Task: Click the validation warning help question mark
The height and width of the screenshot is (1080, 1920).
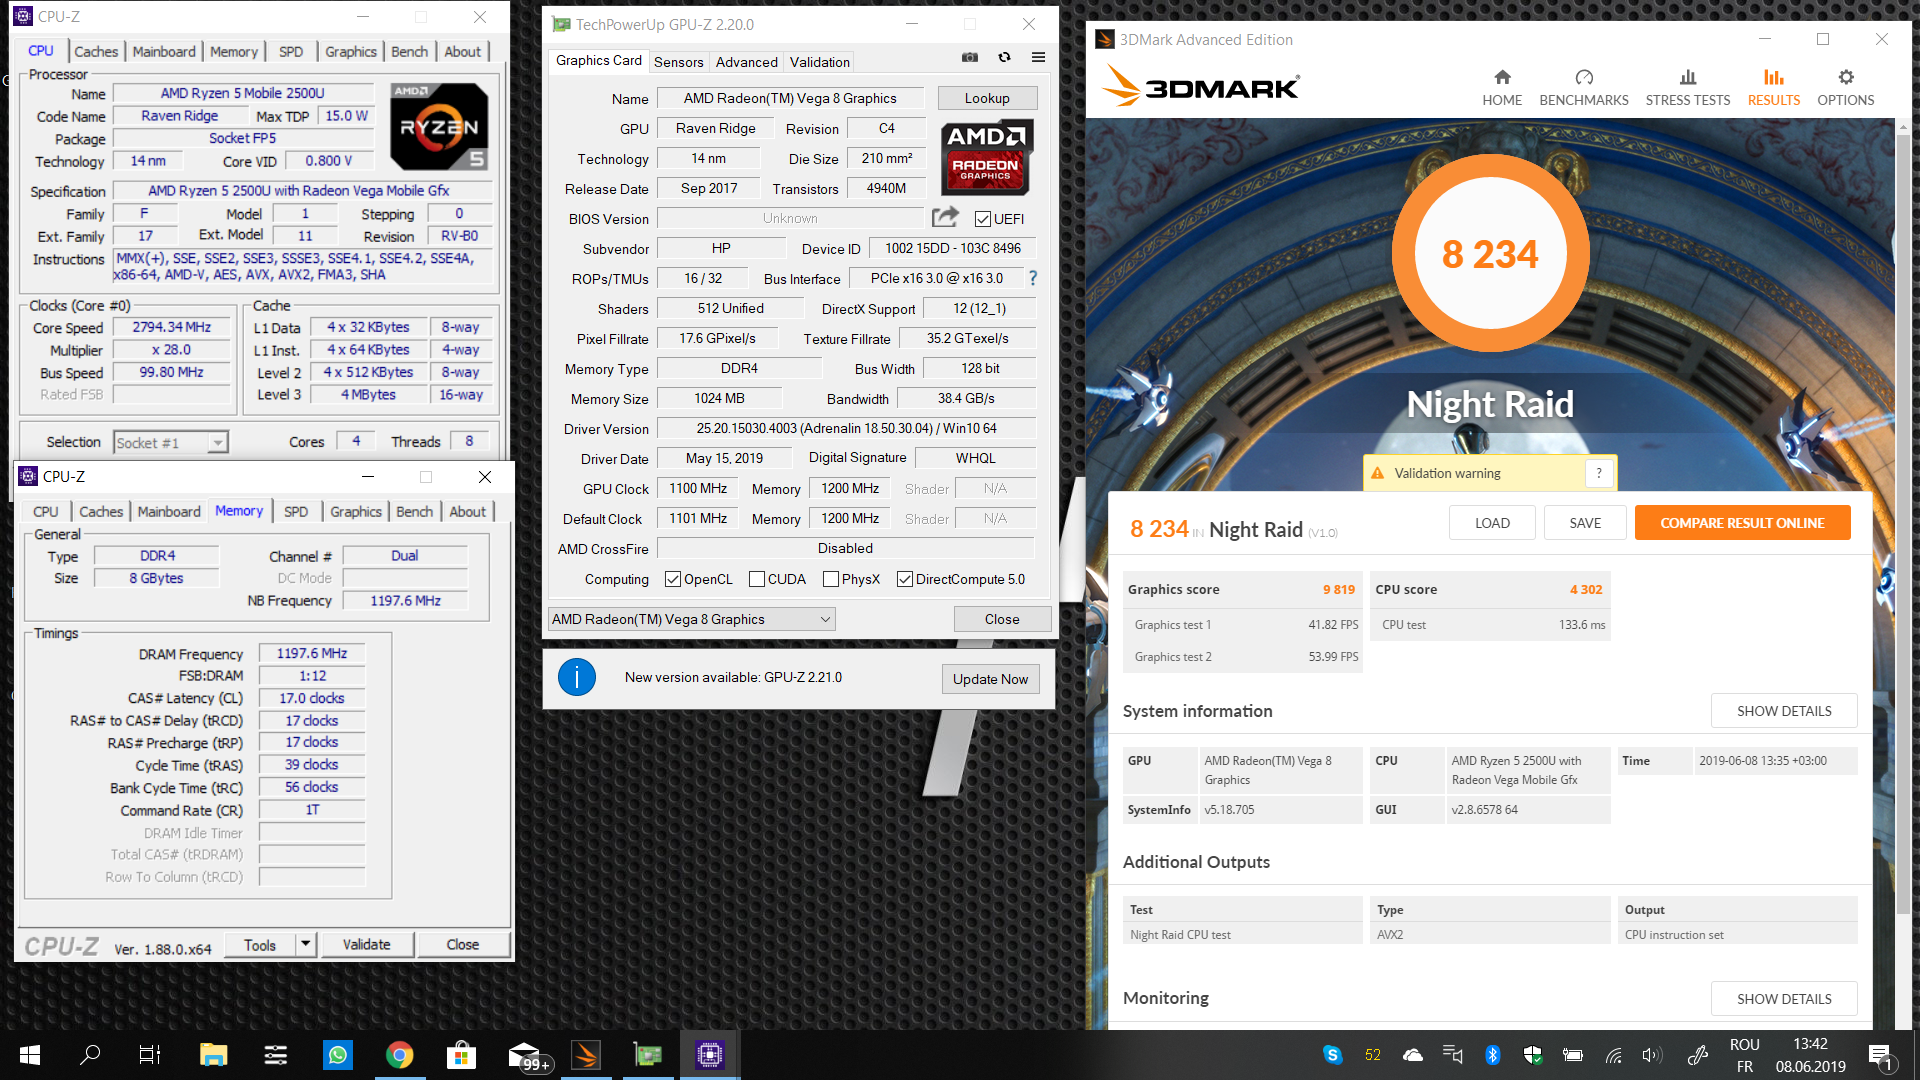Action: click(1599, 473)
